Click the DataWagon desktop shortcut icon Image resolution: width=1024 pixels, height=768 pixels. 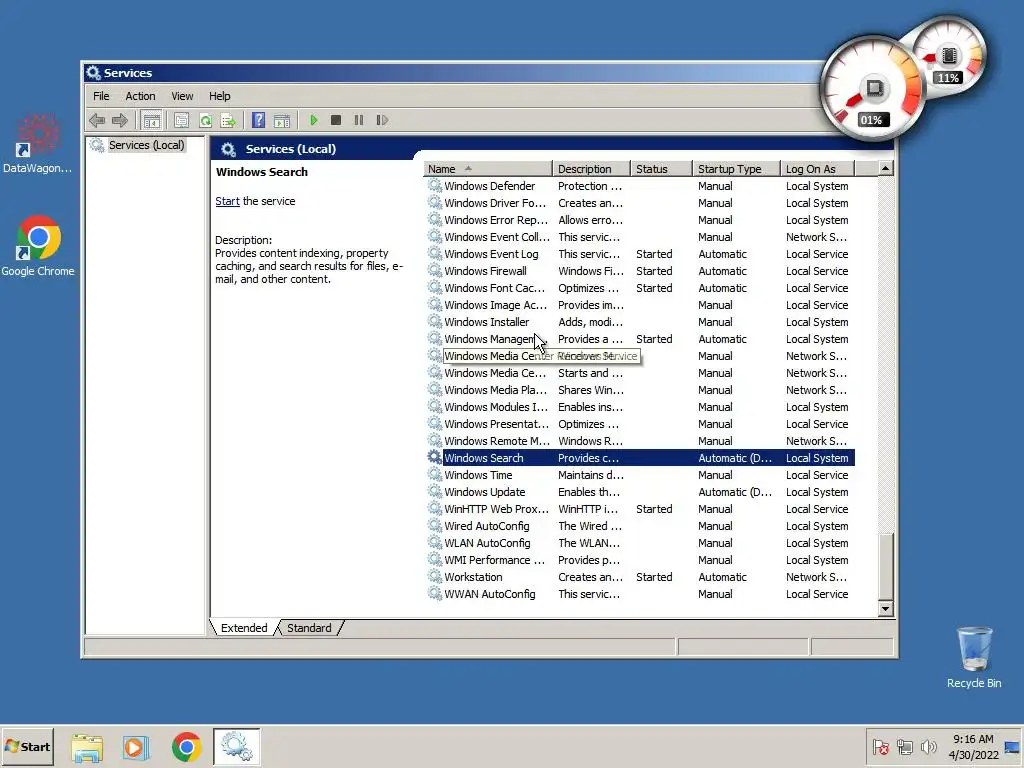(37, 136)
